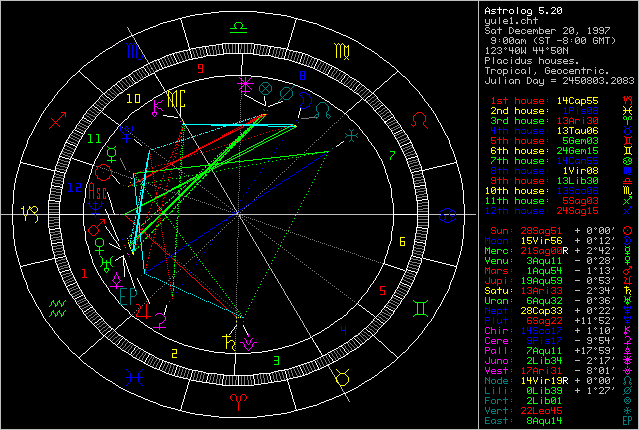The image size is (639, 430).
Task: Select the 'yule1.cht' file name text
Action: [x=511, y=21]
